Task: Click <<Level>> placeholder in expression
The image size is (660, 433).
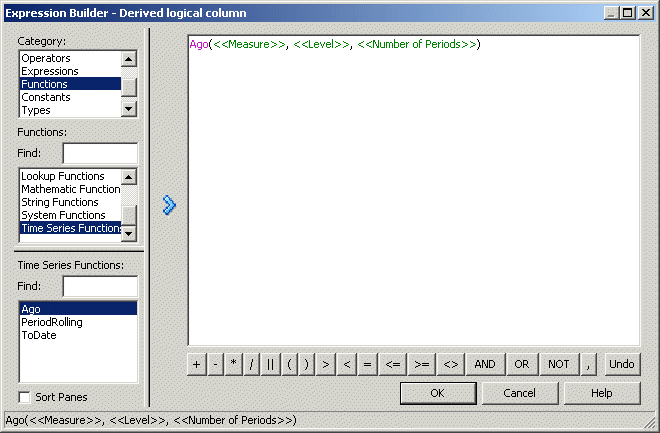Action: tap(322, 44)
